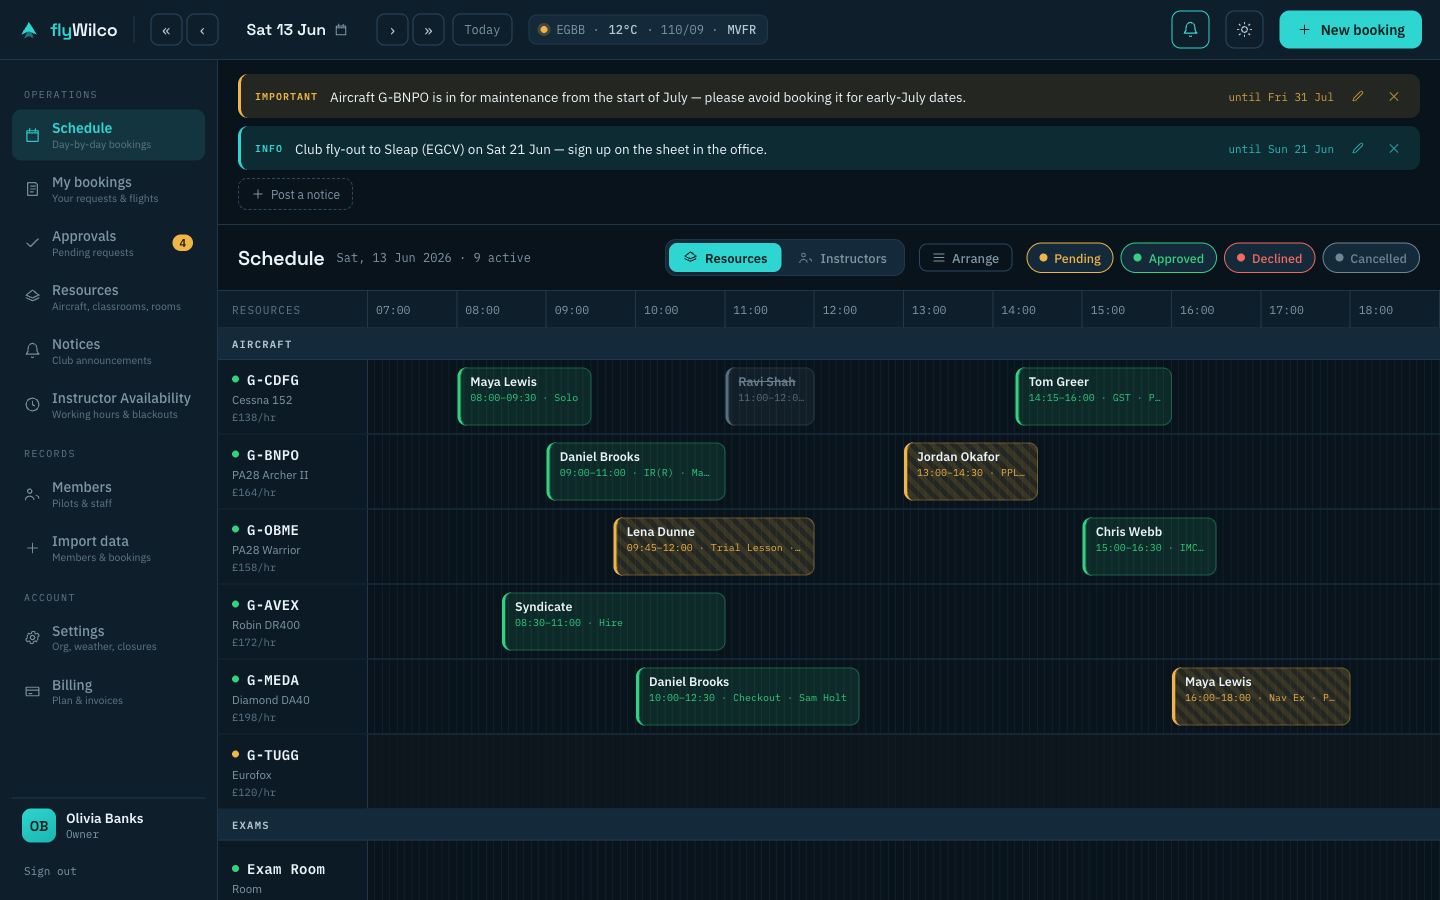
Task: Click the Today button
Action: click(x=482, y=30)
